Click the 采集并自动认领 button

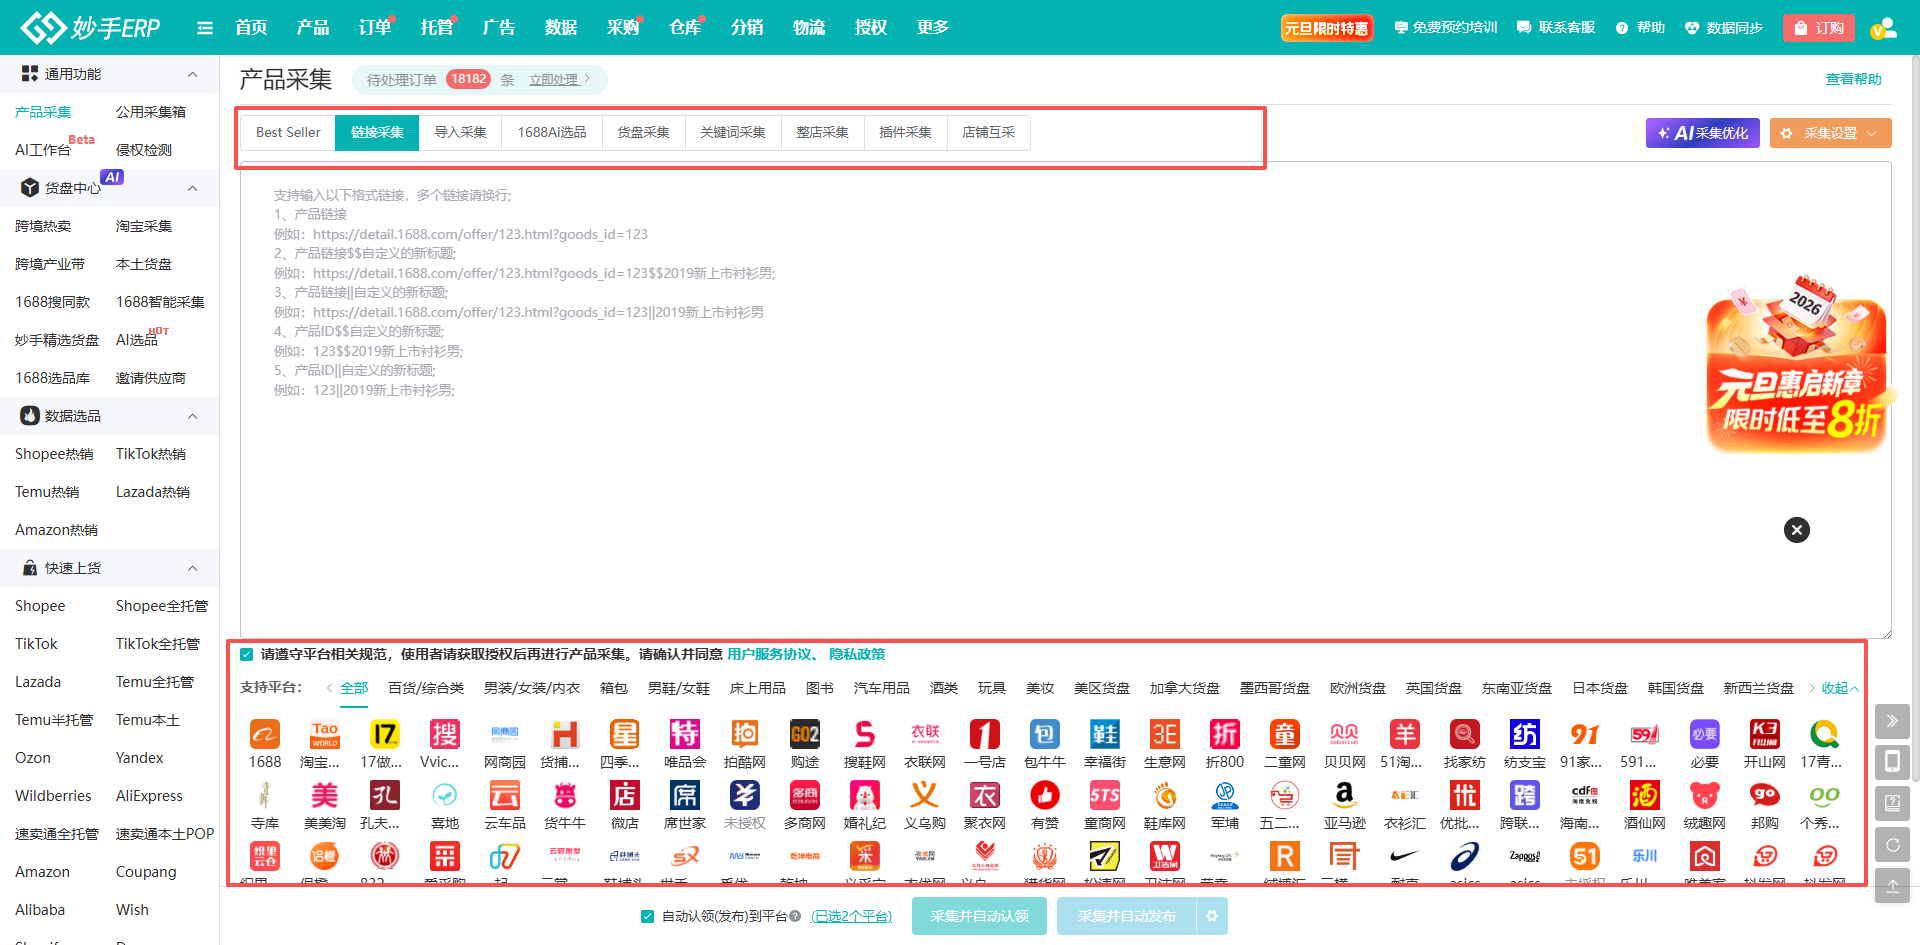tap(978, 916)
